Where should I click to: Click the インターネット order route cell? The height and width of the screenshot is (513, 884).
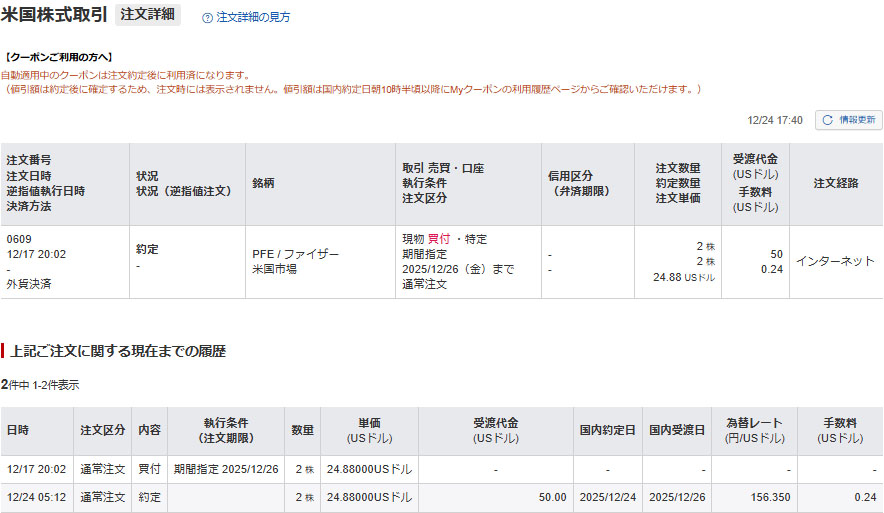(835, 261)
